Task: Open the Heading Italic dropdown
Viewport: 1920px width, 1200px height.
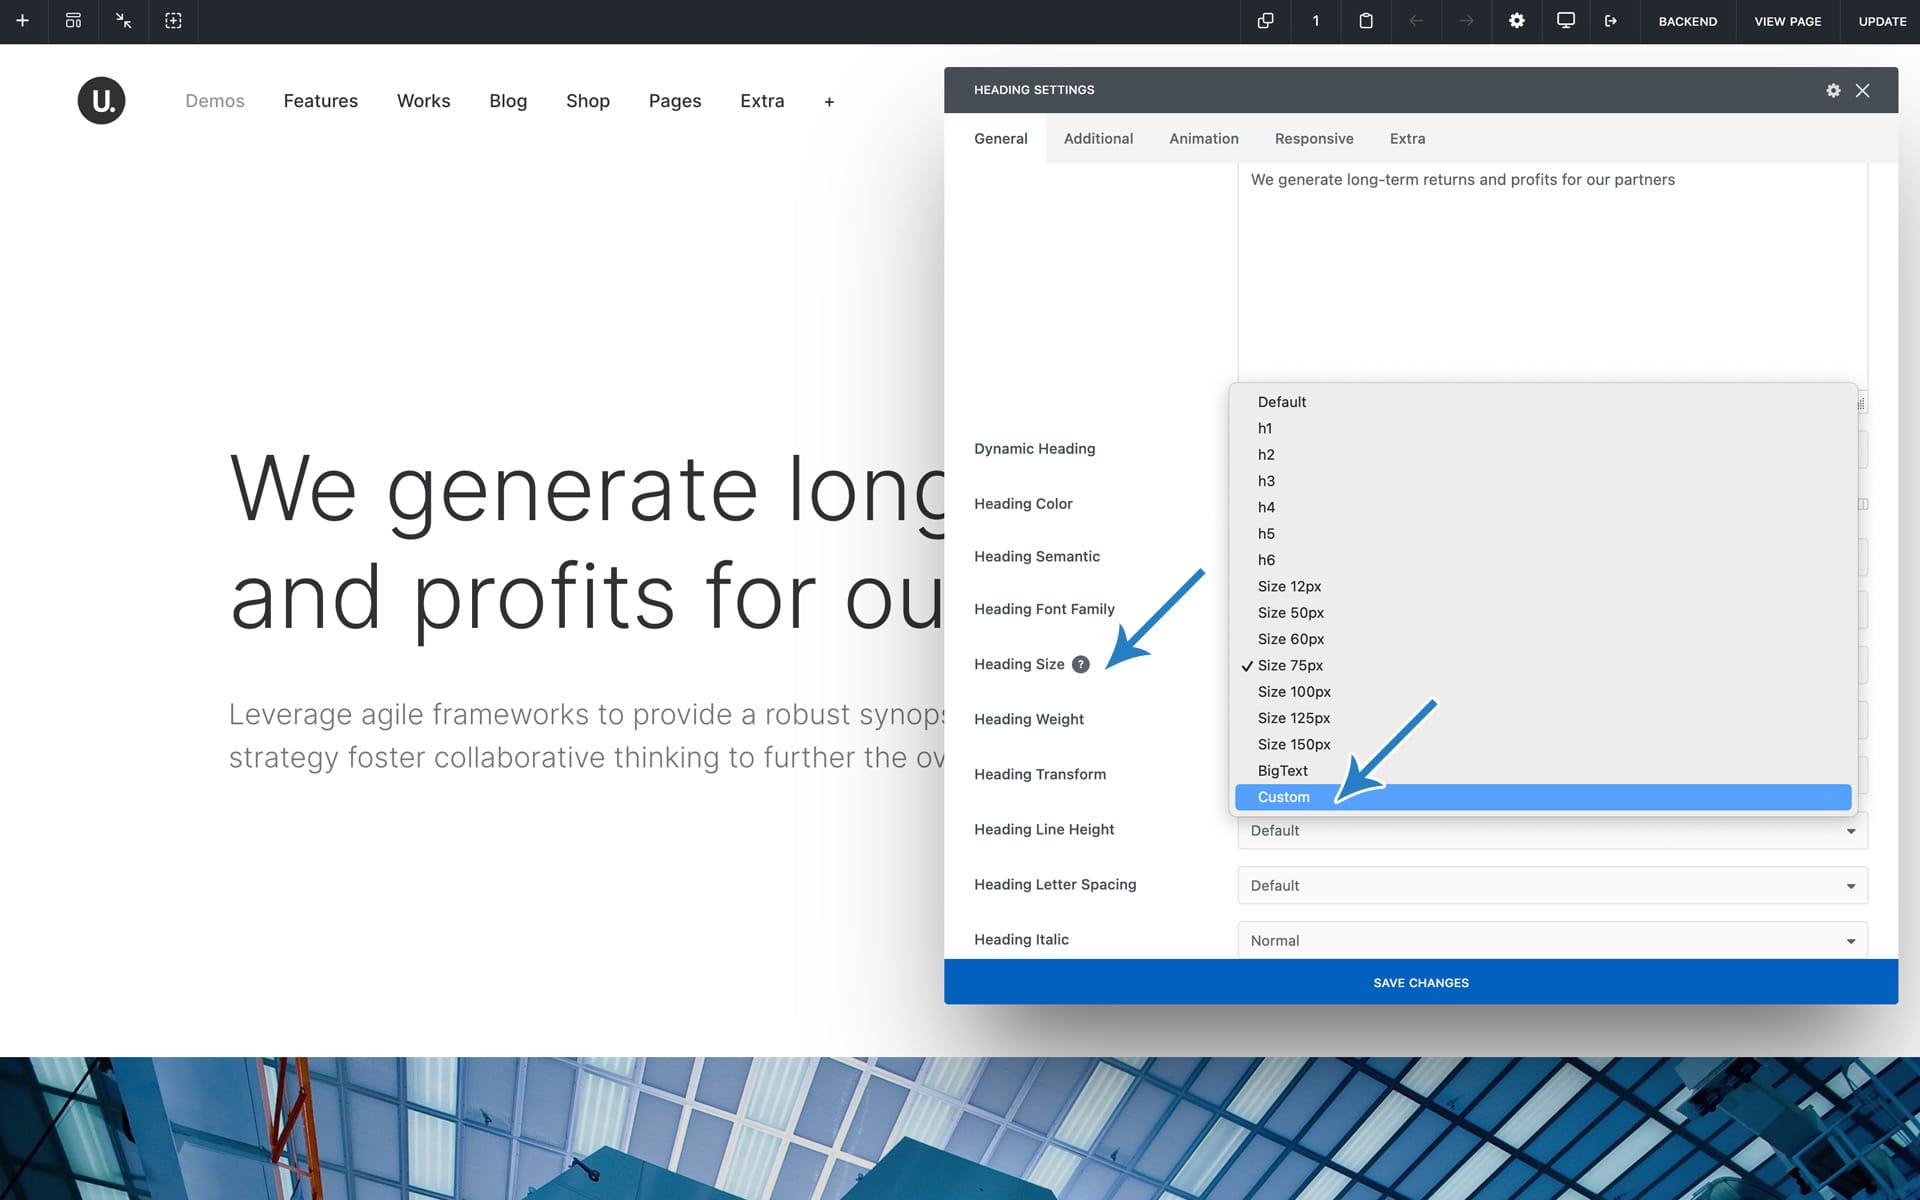Action: pos(1551,941)
